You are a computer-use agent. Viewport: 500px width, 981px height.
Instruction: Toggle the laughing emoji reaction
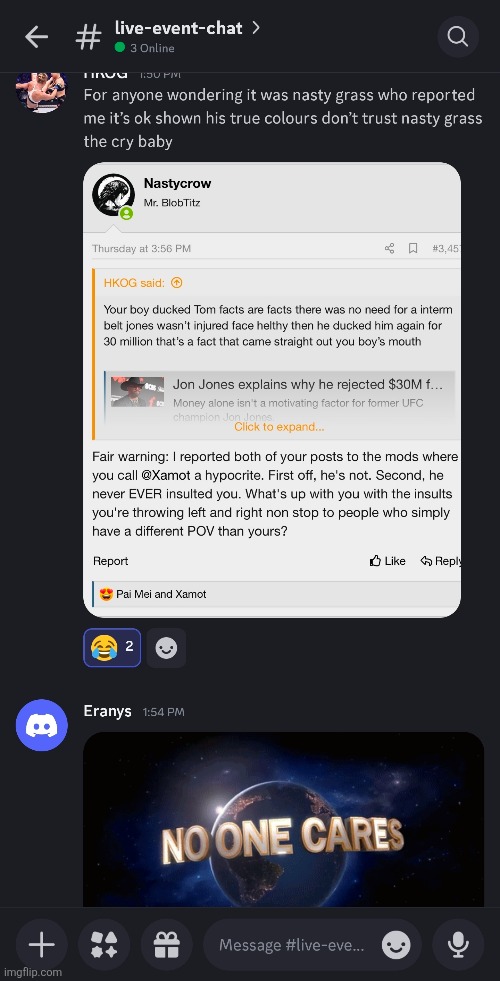(x=112, y=648)
